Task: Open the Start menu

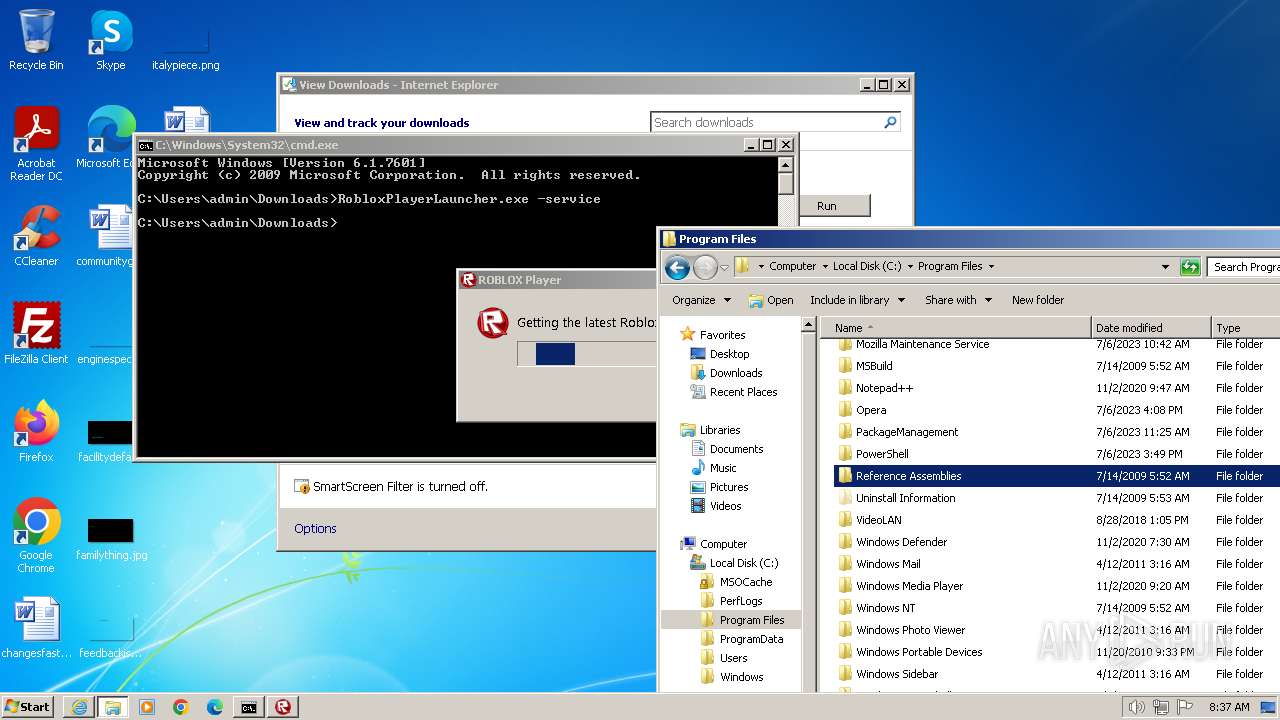Action: [x=28, y=707]
